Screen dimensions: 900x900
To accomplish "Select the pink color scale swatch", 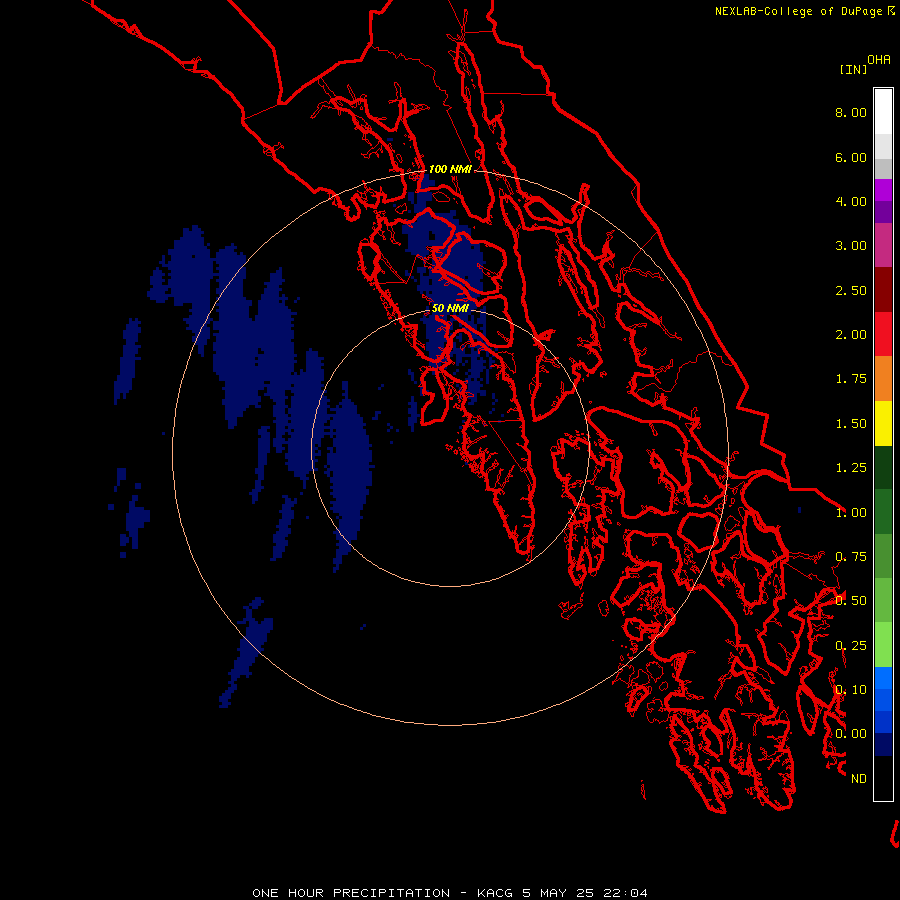I will (x=883, y=245).
